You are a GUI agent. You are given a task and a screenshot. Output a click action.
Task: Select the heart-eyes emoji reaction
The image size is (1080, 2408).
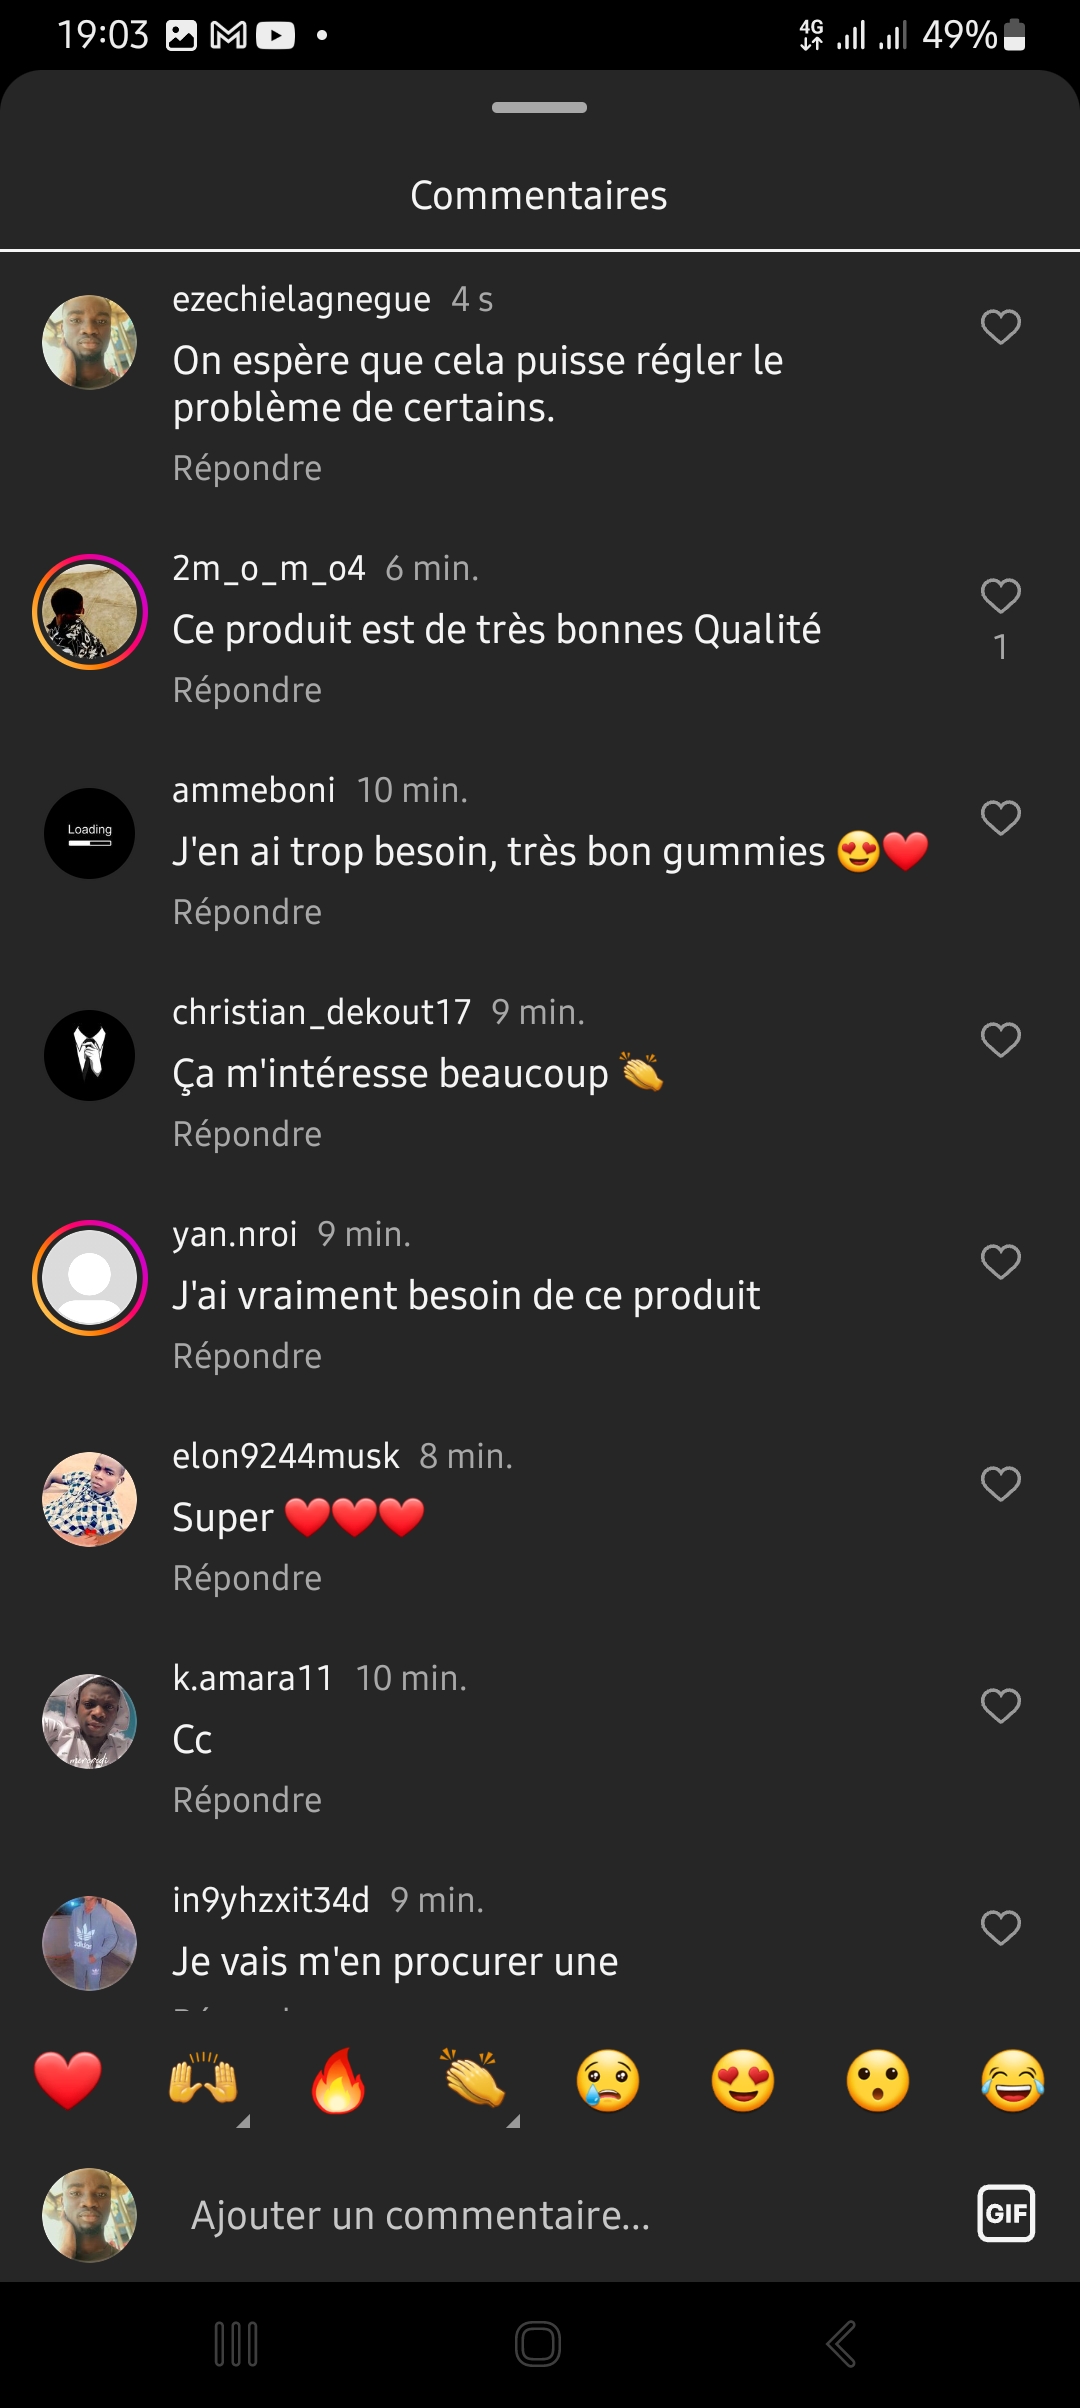pos(743,2080)
